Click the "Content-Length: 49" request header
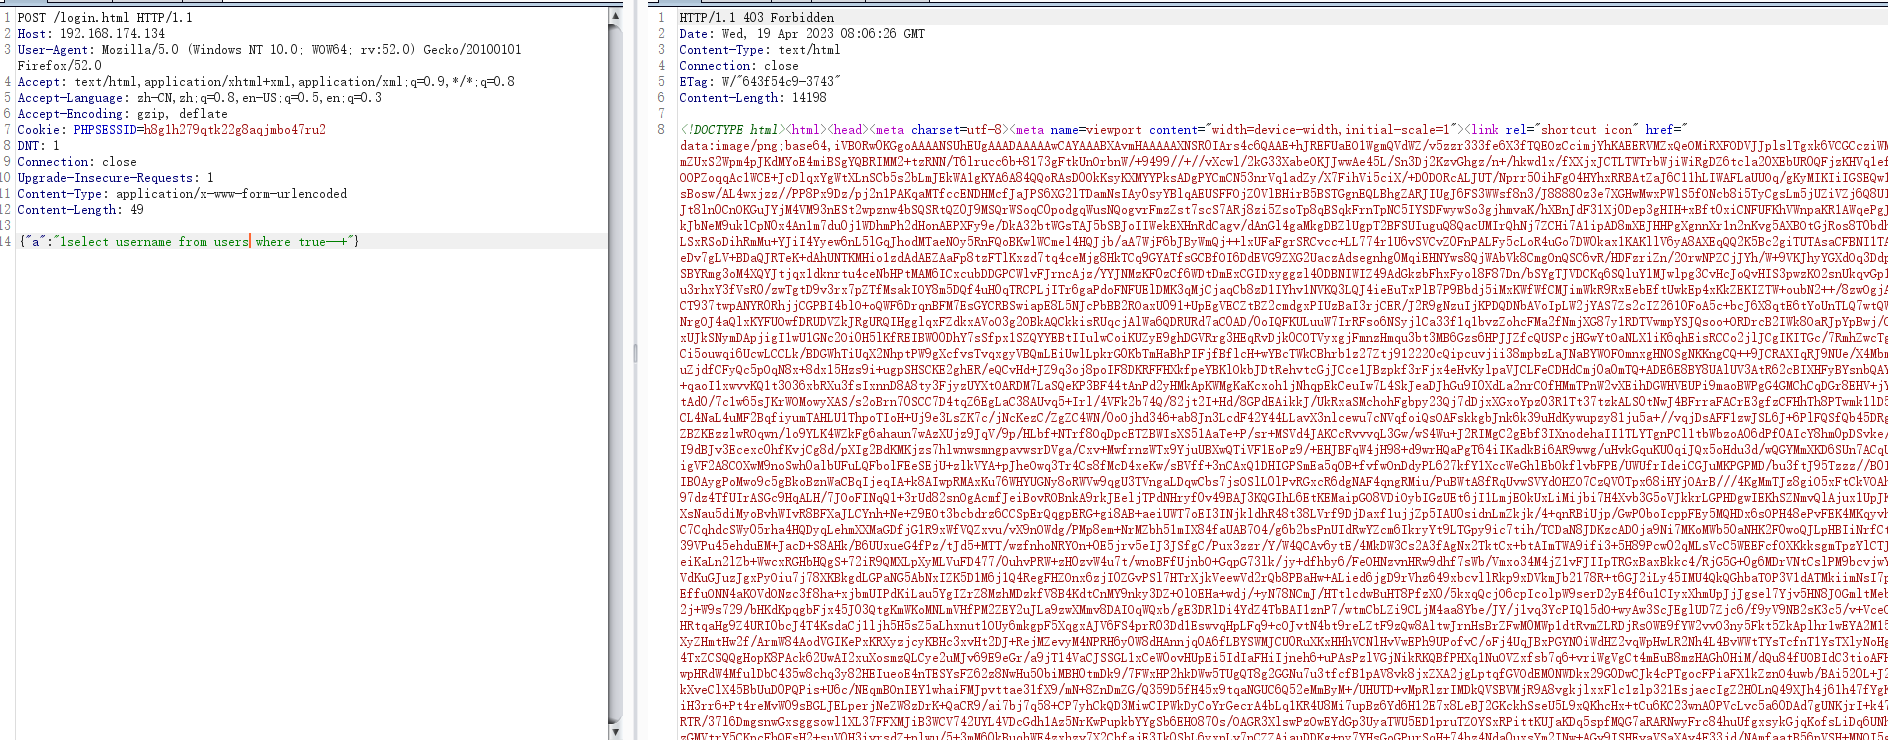 80,209
